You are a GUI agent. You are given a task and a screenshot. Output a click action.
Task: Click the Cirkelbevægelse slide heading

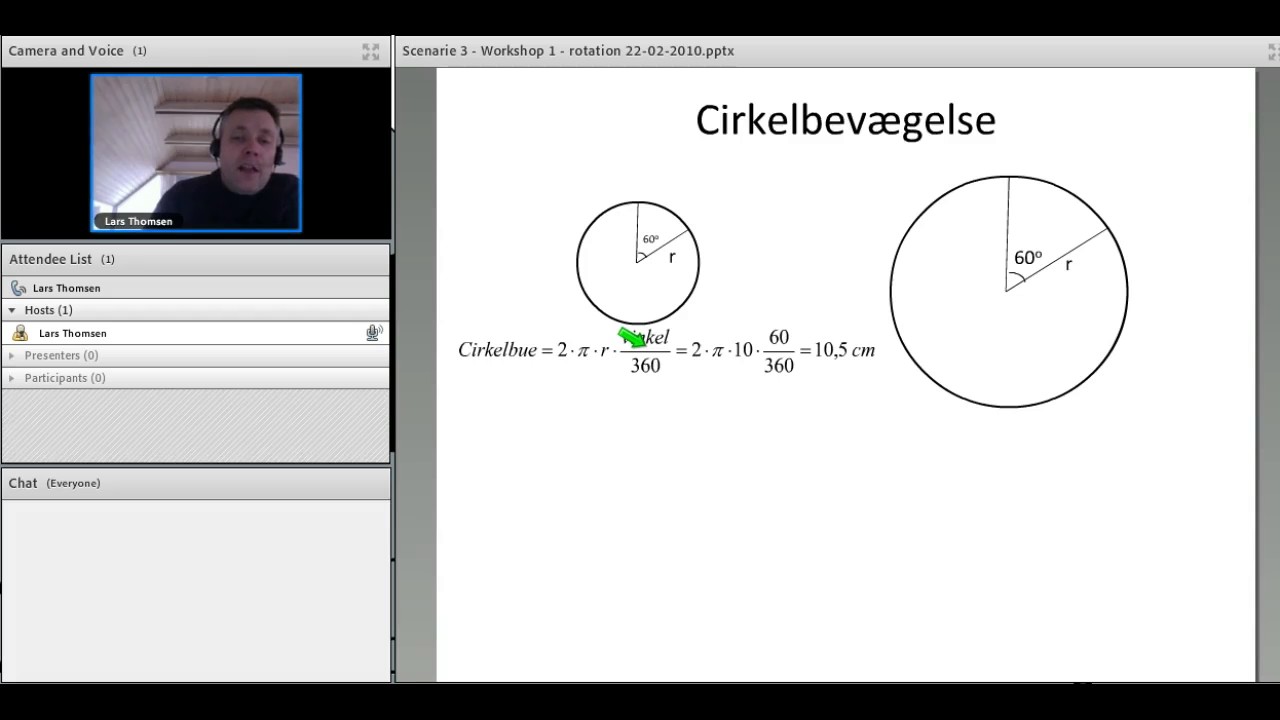coord(845,120)
